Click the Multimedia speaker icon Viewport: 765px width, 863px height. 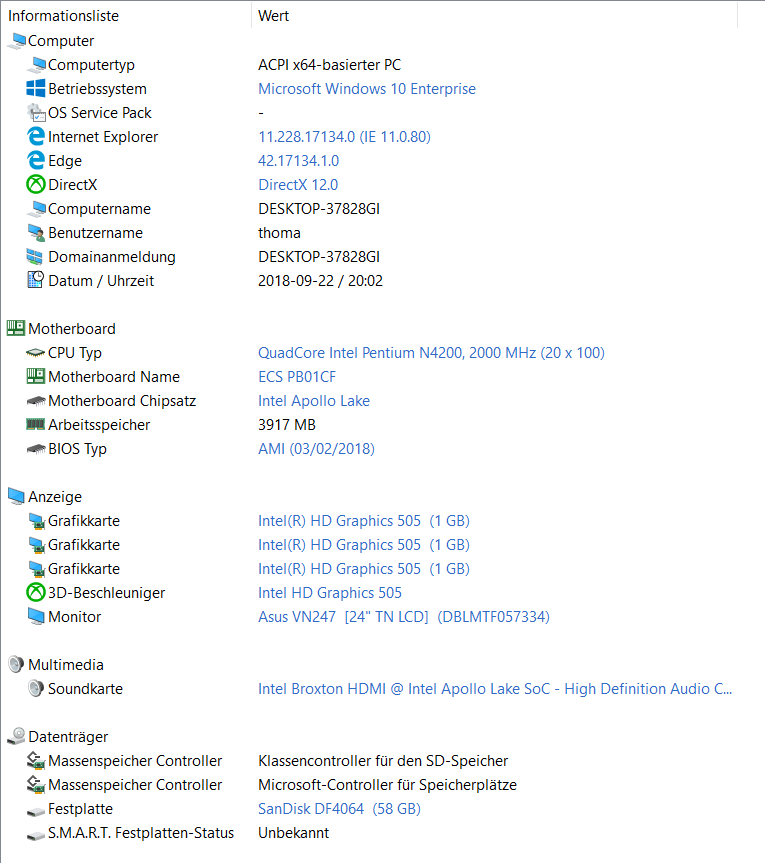pyautogui.click(x=17, y=664)
